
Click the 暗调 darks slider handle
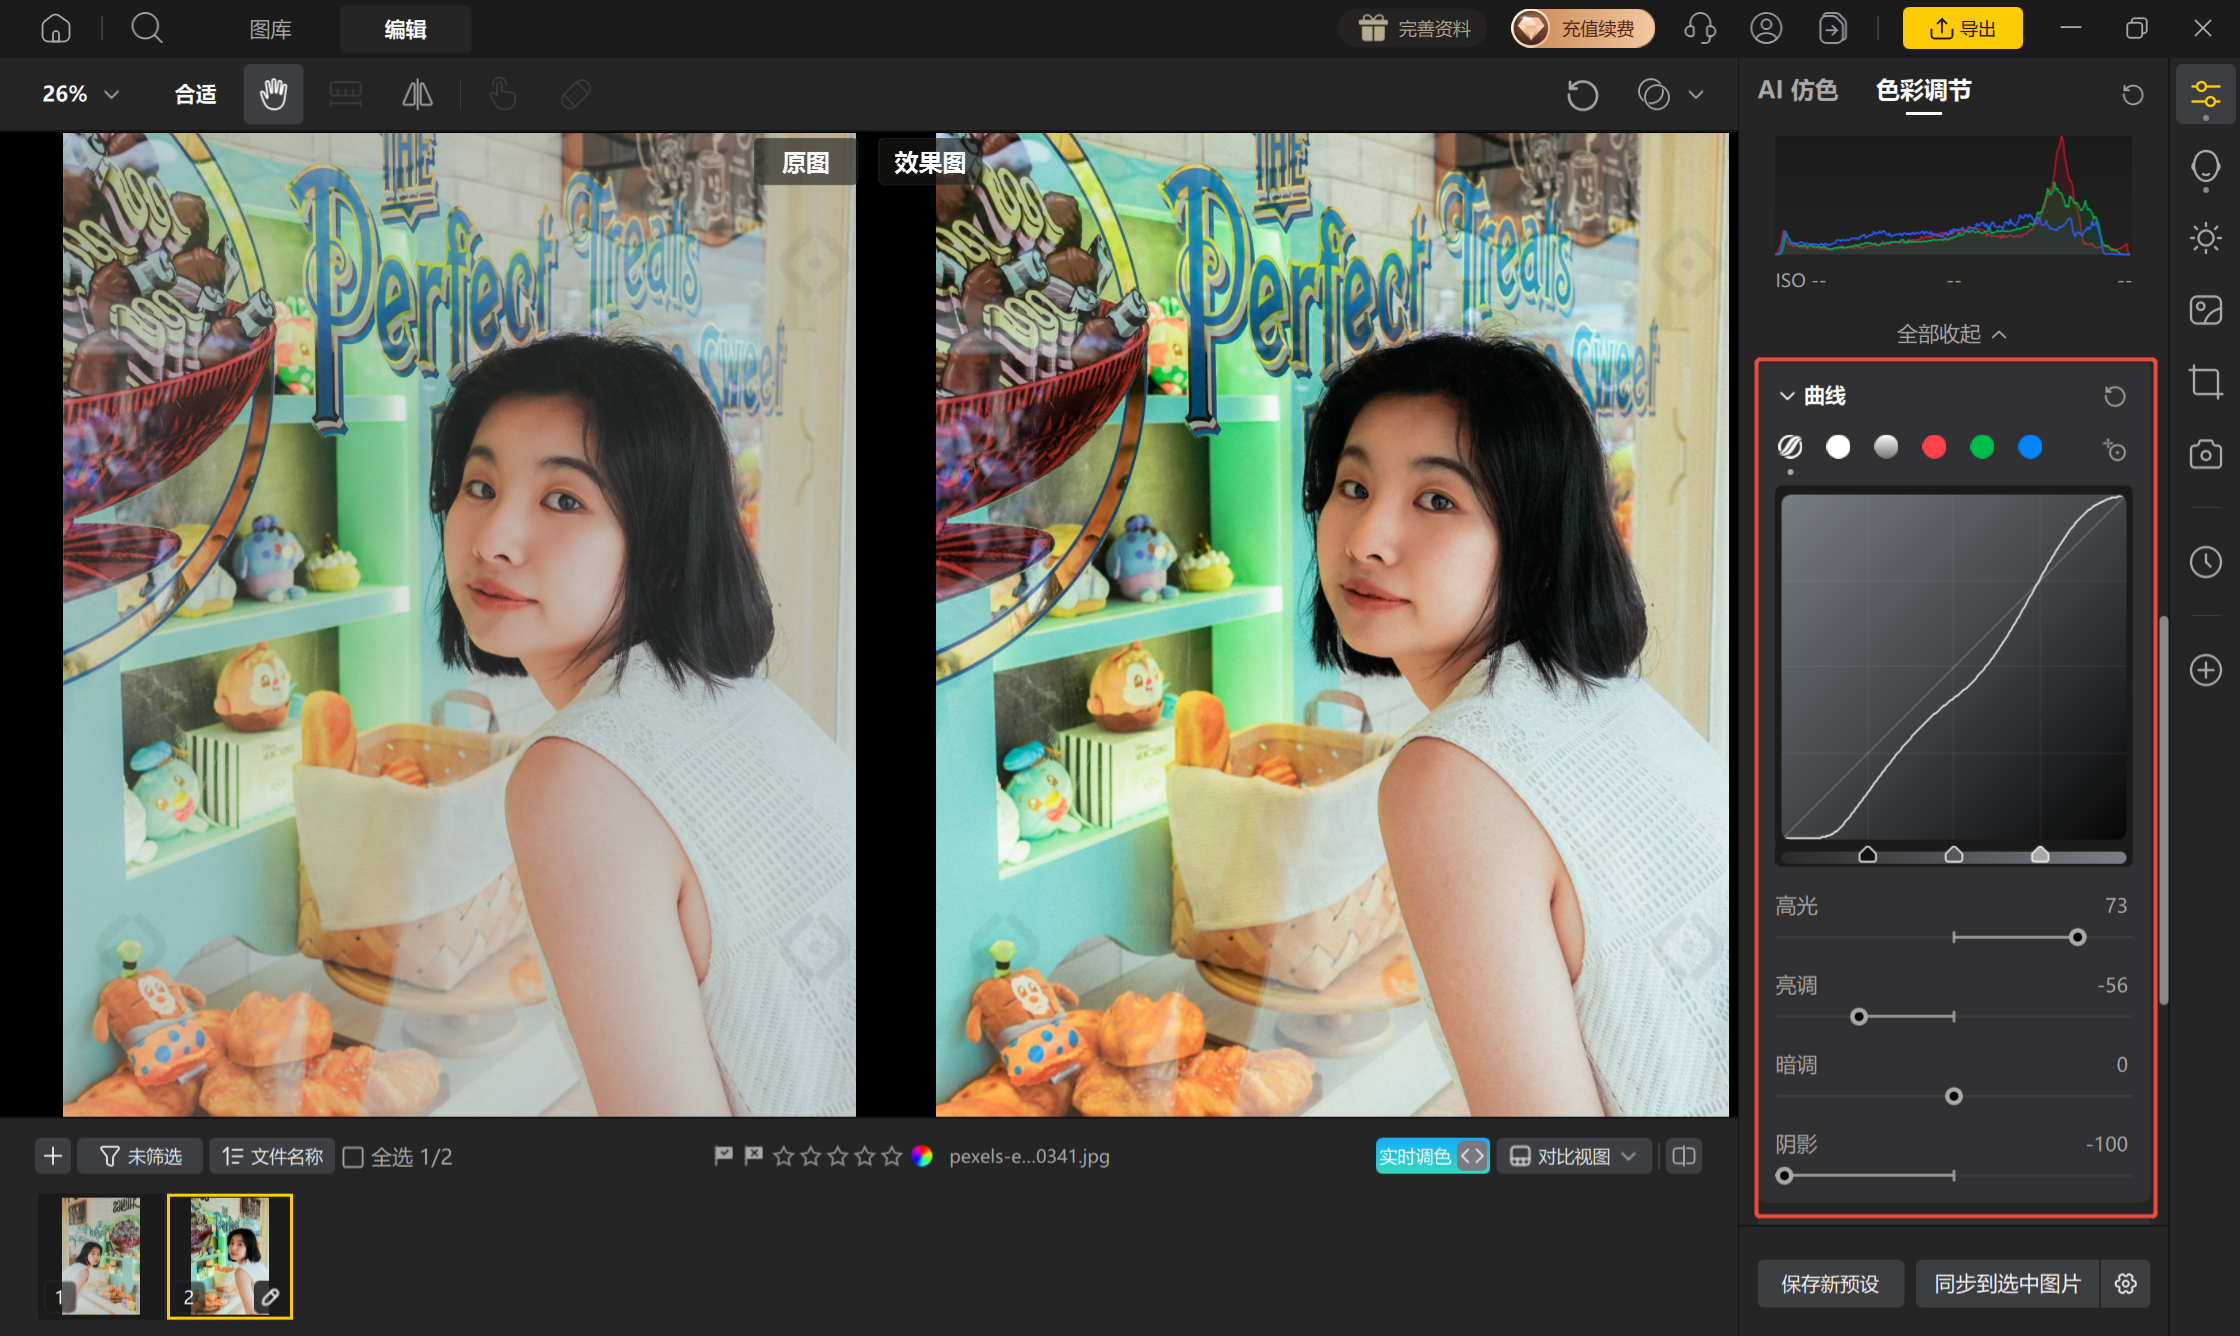point(1954,1097)
